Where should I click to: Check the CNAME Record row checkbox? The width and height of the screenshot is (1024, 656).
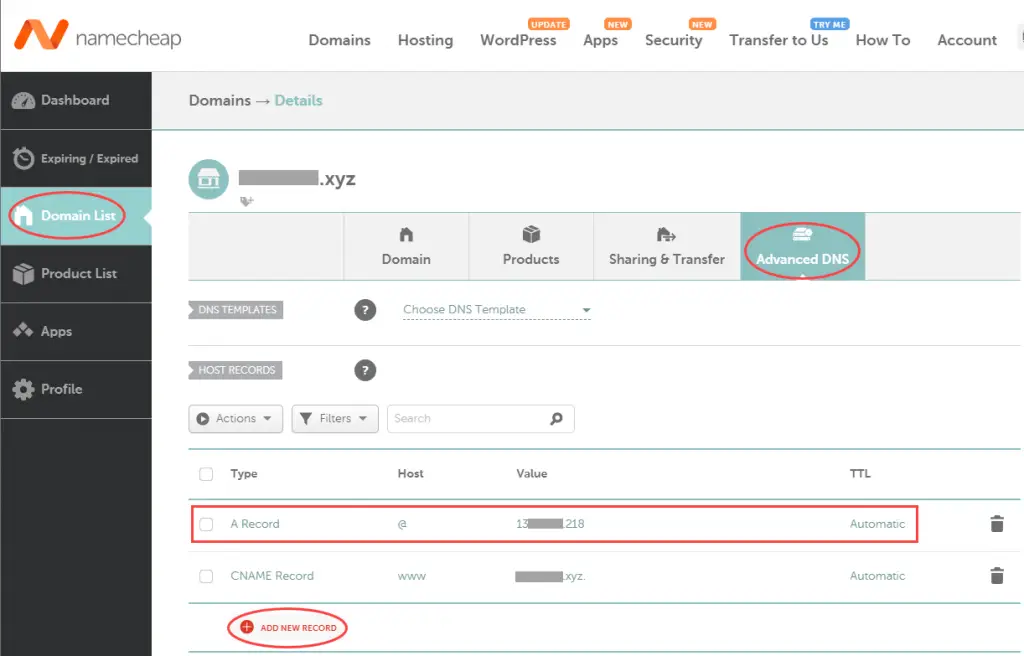(x=206, y=576)
